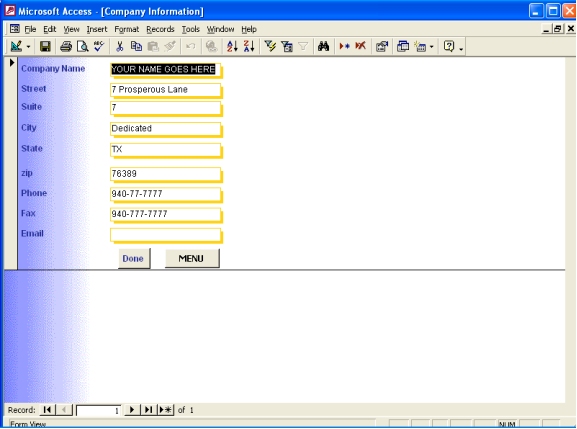The image size is (577, 429).
Task: Click the Database Window icon
Action: [403, 46]
